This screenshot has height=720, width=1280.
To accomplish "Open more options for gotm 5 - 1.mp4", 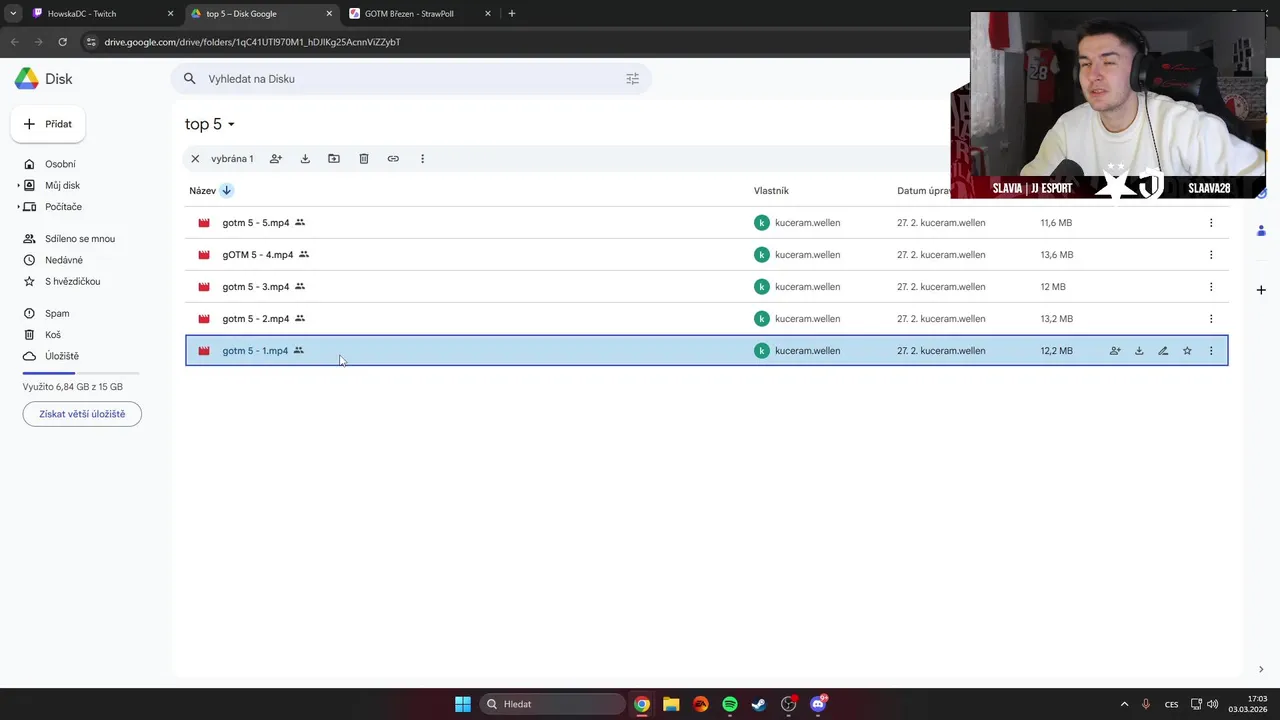I will pos(1211,351).
